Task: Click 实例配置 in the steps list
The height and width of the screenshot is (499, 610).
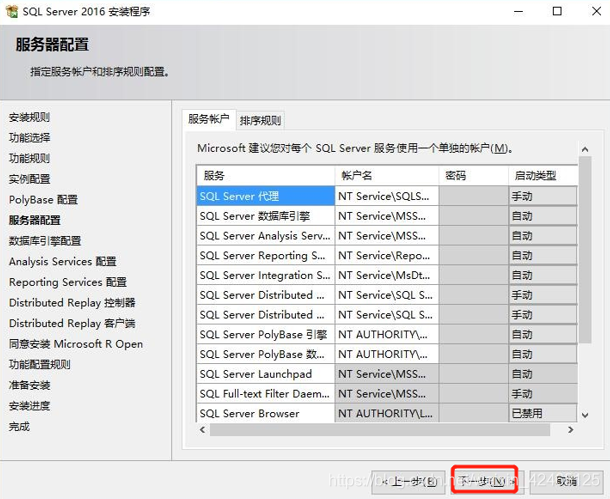Action: pos(29,179)
